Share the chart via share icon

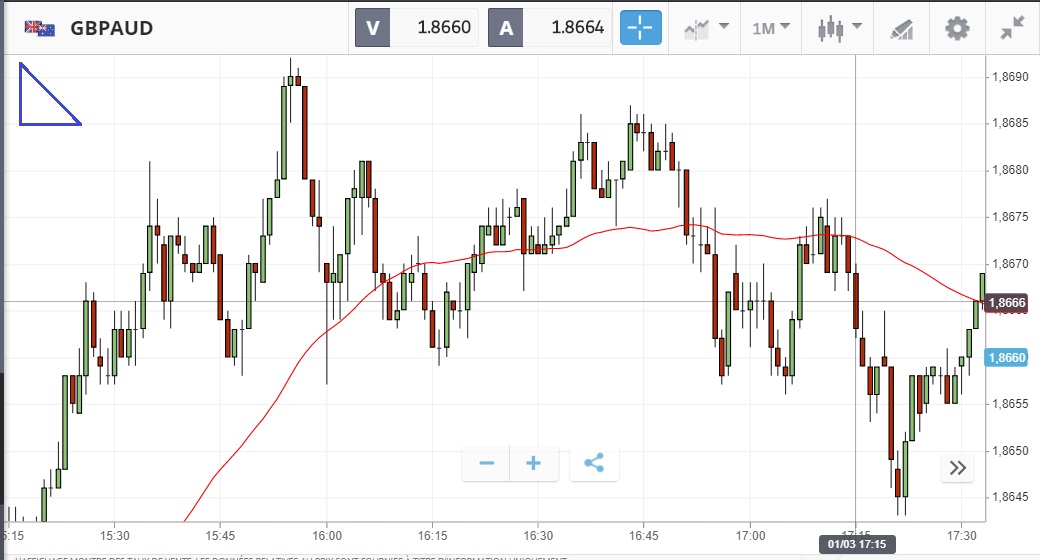(594, 464)
